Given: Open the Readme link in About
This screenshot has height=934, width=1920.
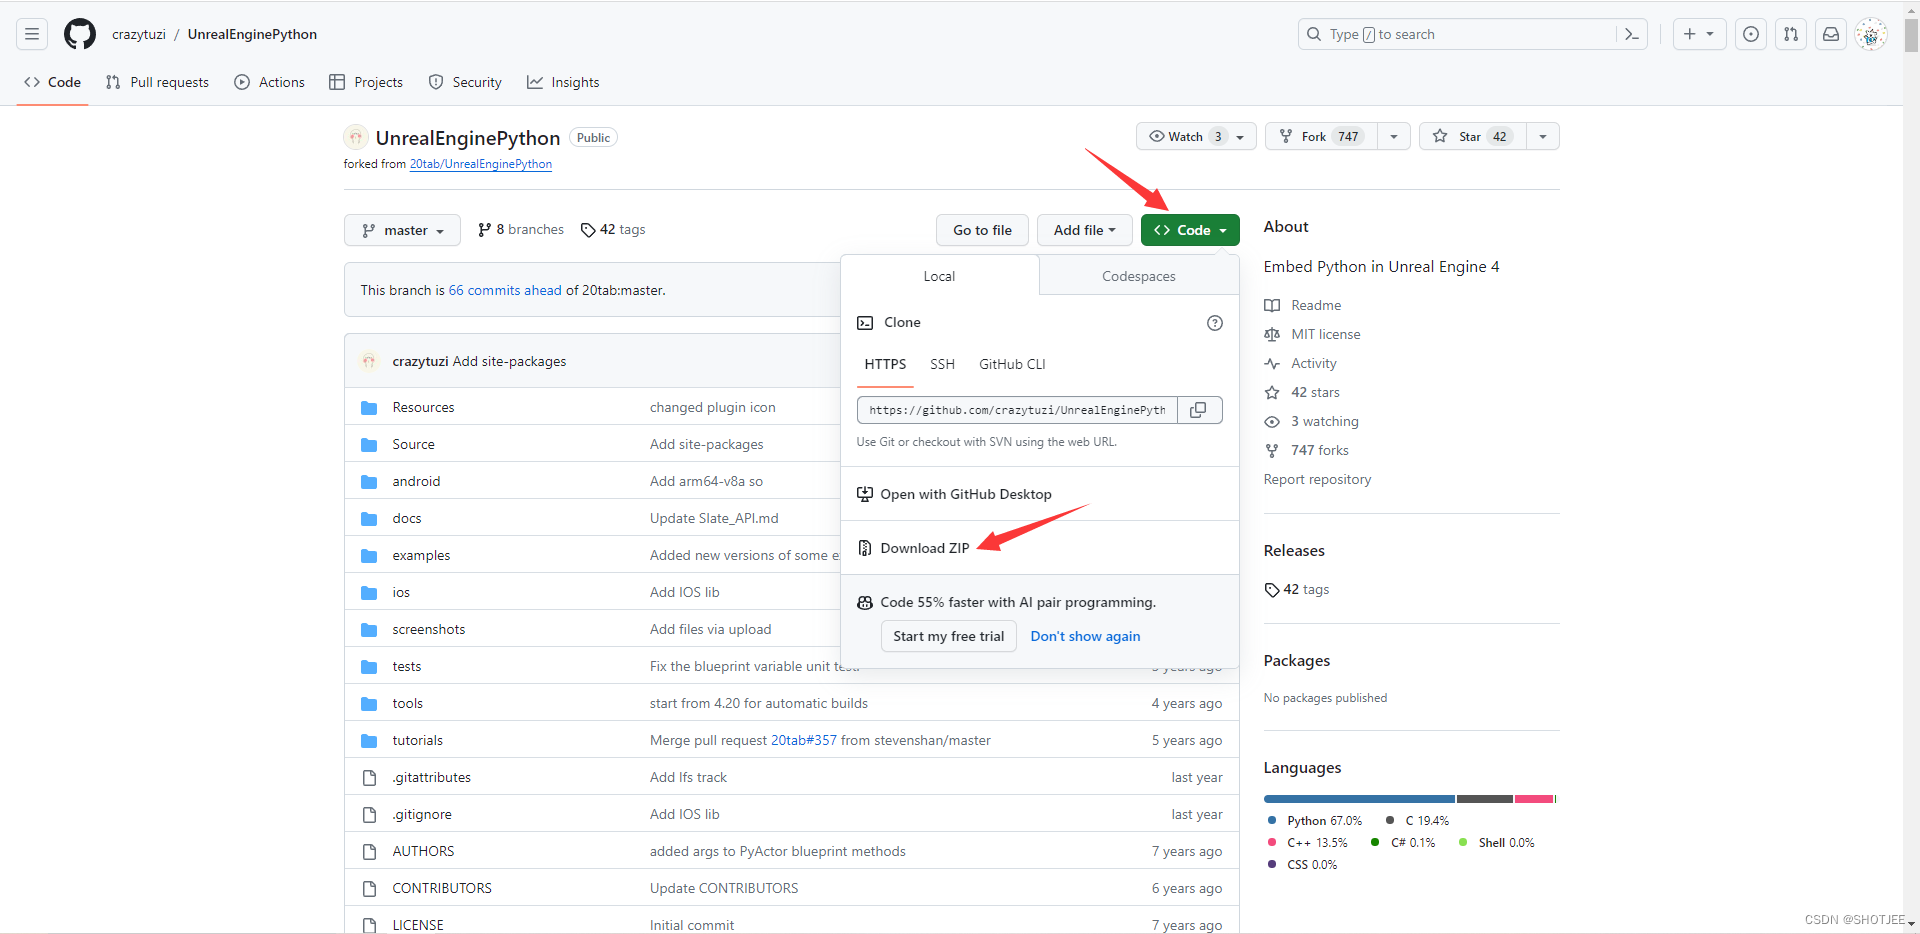Looking at the screenshot, I should tap(1316, 305).
